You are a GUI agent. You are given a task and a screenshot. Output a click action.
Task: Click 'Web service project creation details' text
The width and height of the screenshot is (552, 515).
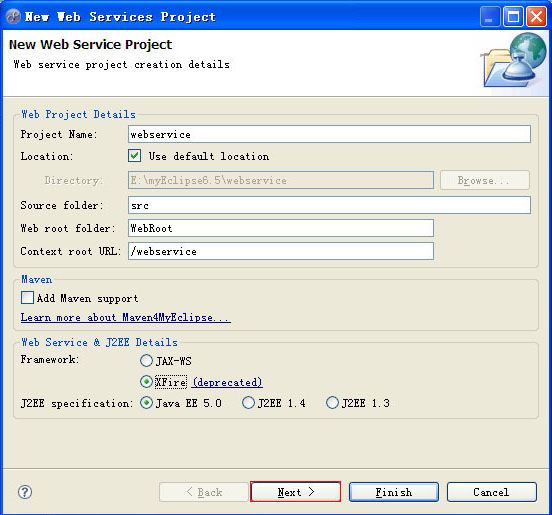(121, 64)
